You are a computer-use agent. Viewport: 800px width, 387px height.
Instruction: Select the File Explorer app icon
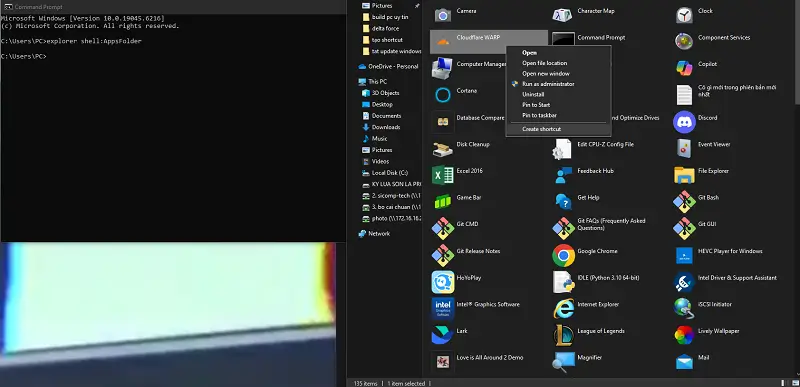point(684,175)
